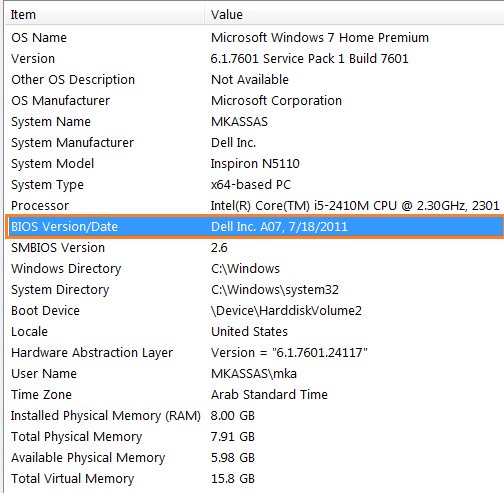Select the Locale row
The height and width of the screenshot is (493, 504).
pos(255,332)
